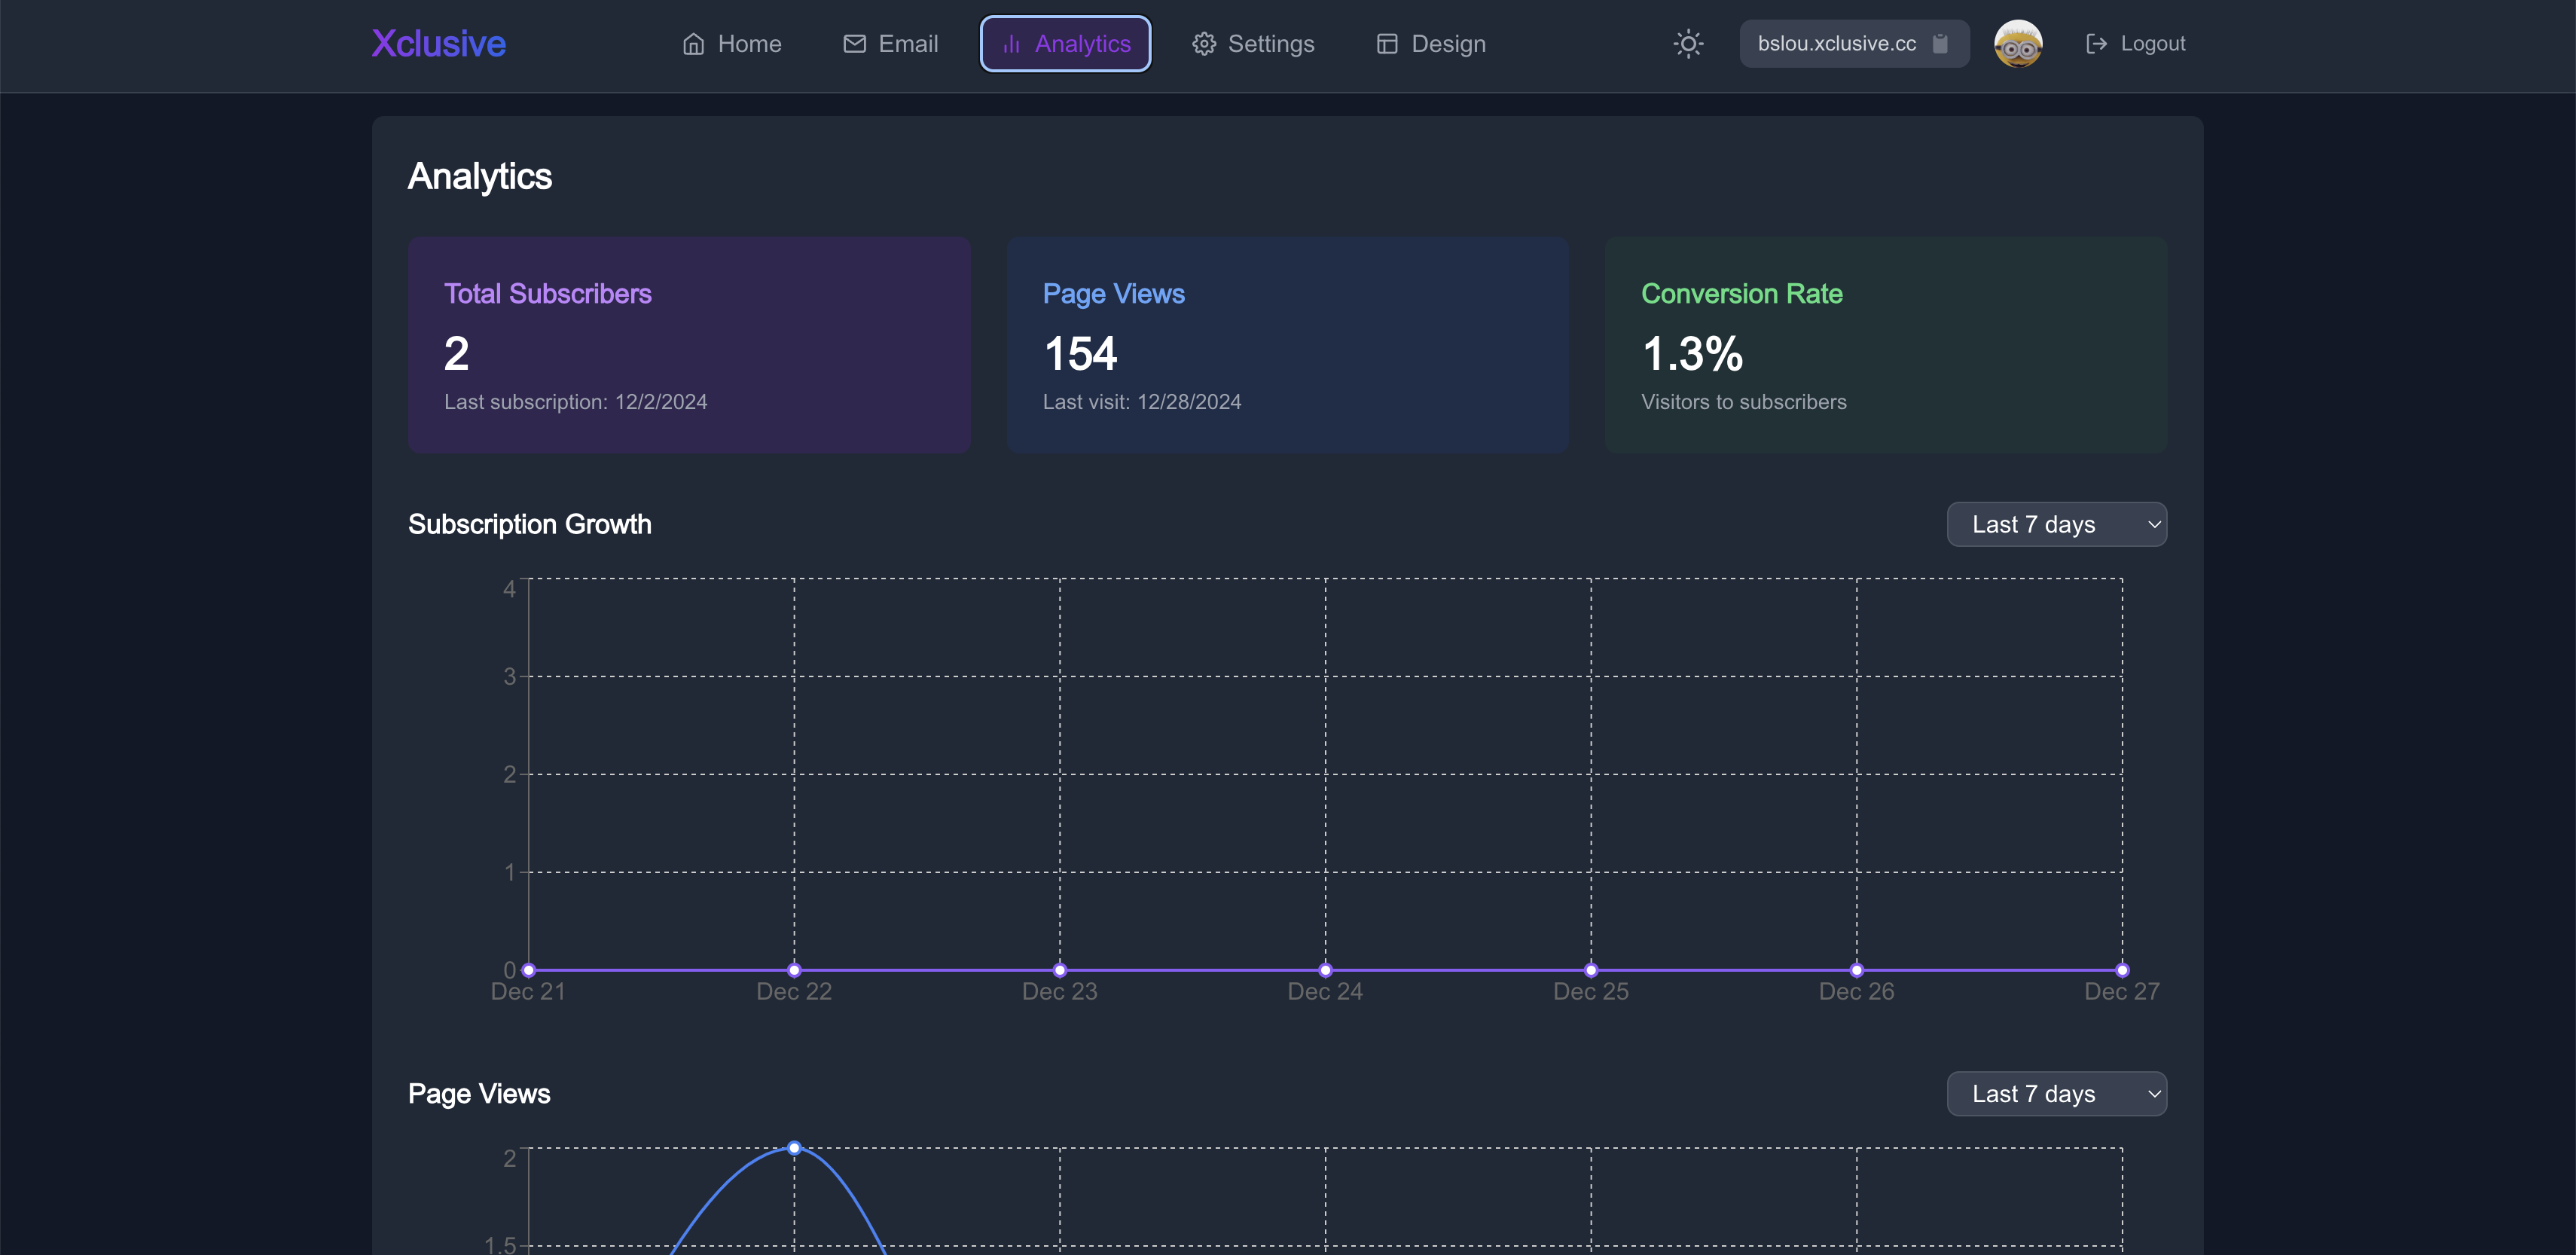Click the bslou.xclusive.cc domain text
This screenshot has height=1255, width=2576.
click(x=1837, y=44)
